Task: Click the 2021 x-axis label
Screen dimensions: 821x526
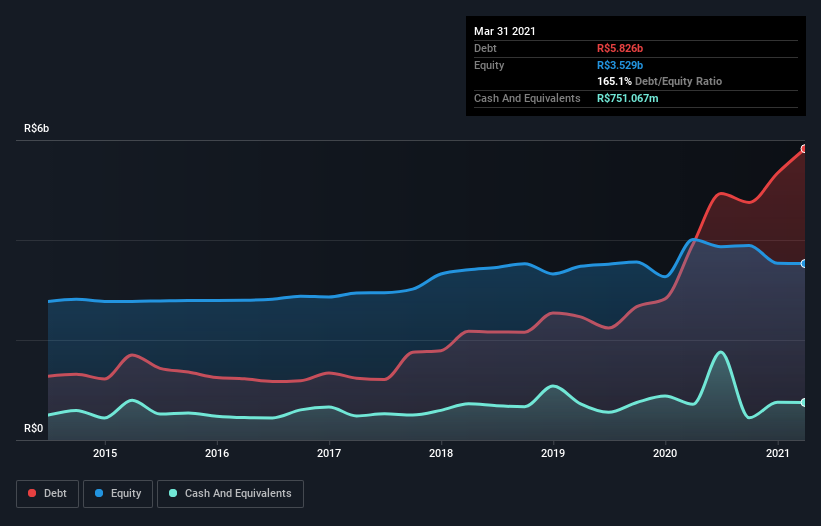Action: click(x=778, y=453)
